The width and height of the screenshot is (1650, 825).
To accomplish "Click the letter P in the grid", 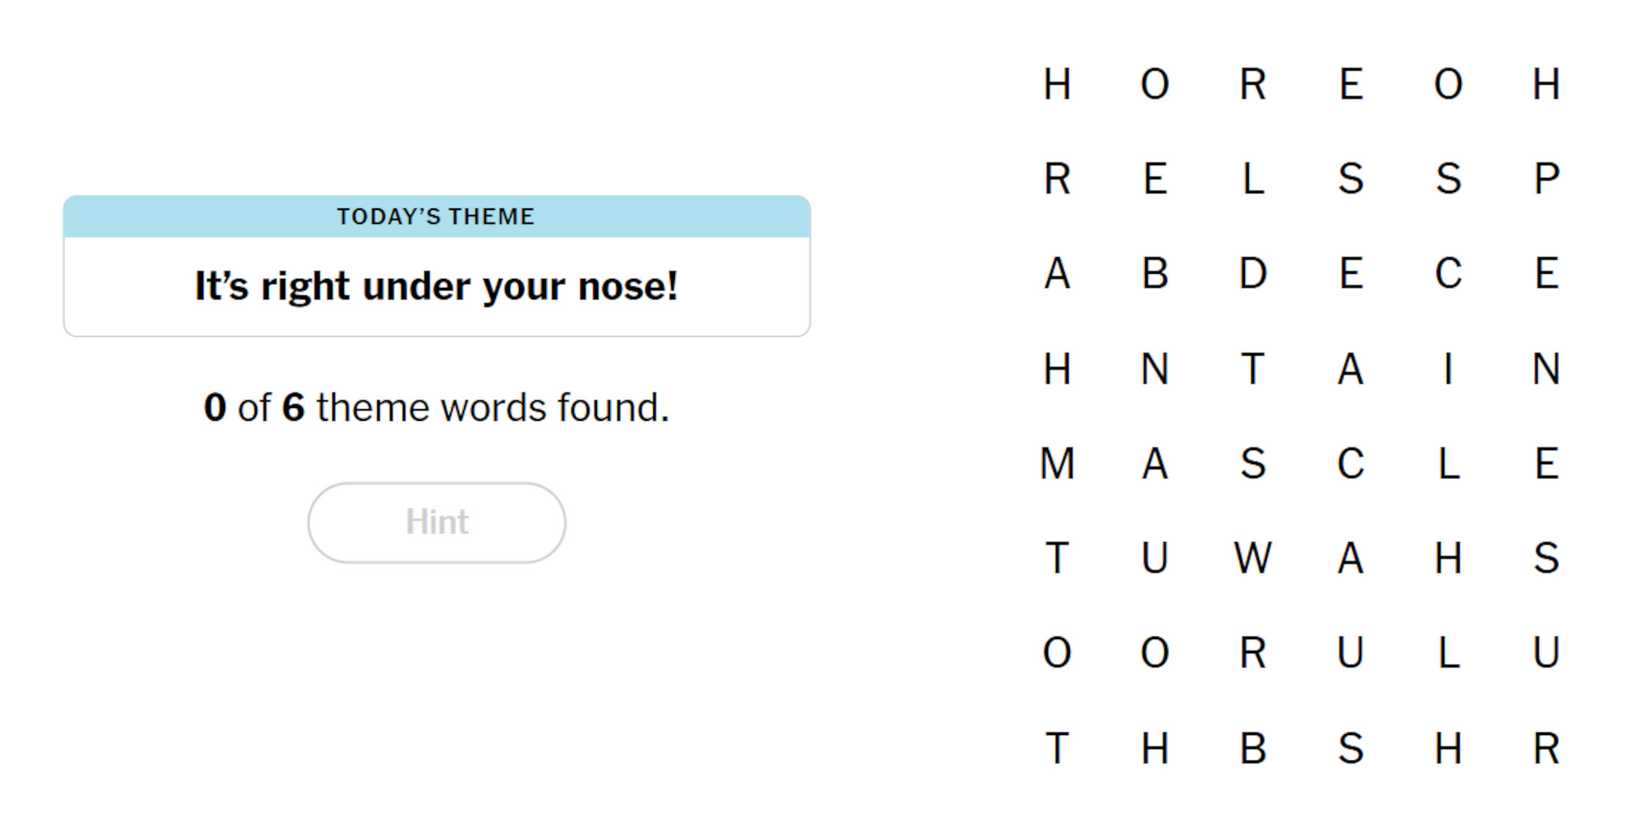I will point(1545,179).
